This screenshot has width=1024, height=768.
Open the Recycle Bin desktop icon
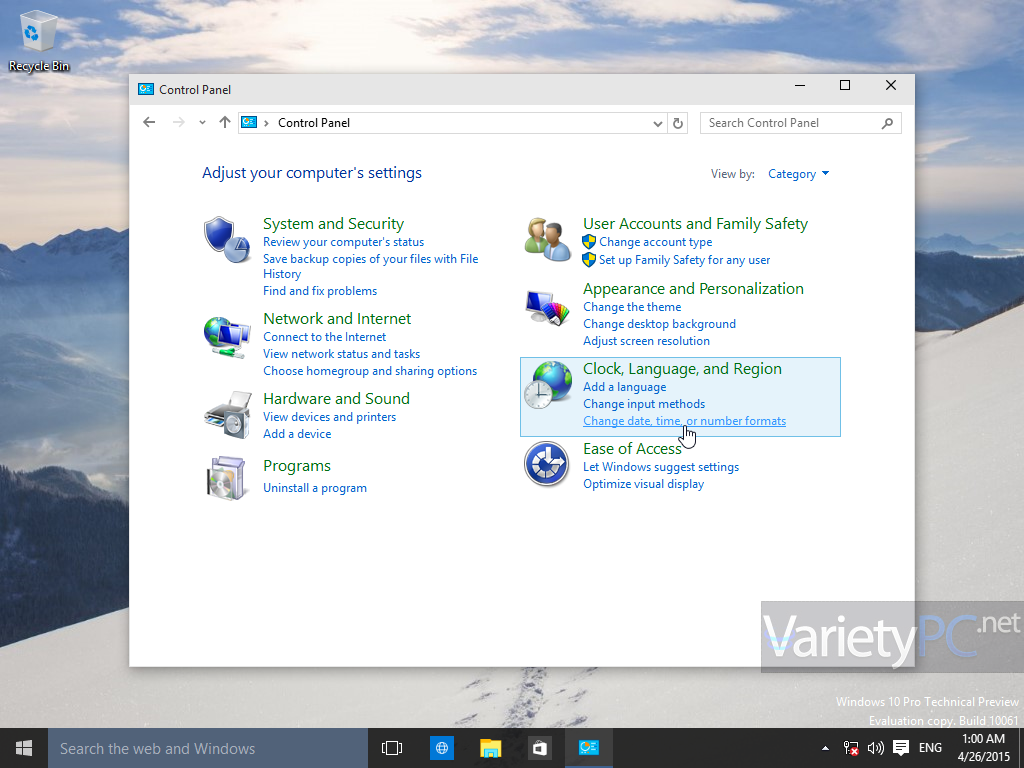tap(39, 40)
